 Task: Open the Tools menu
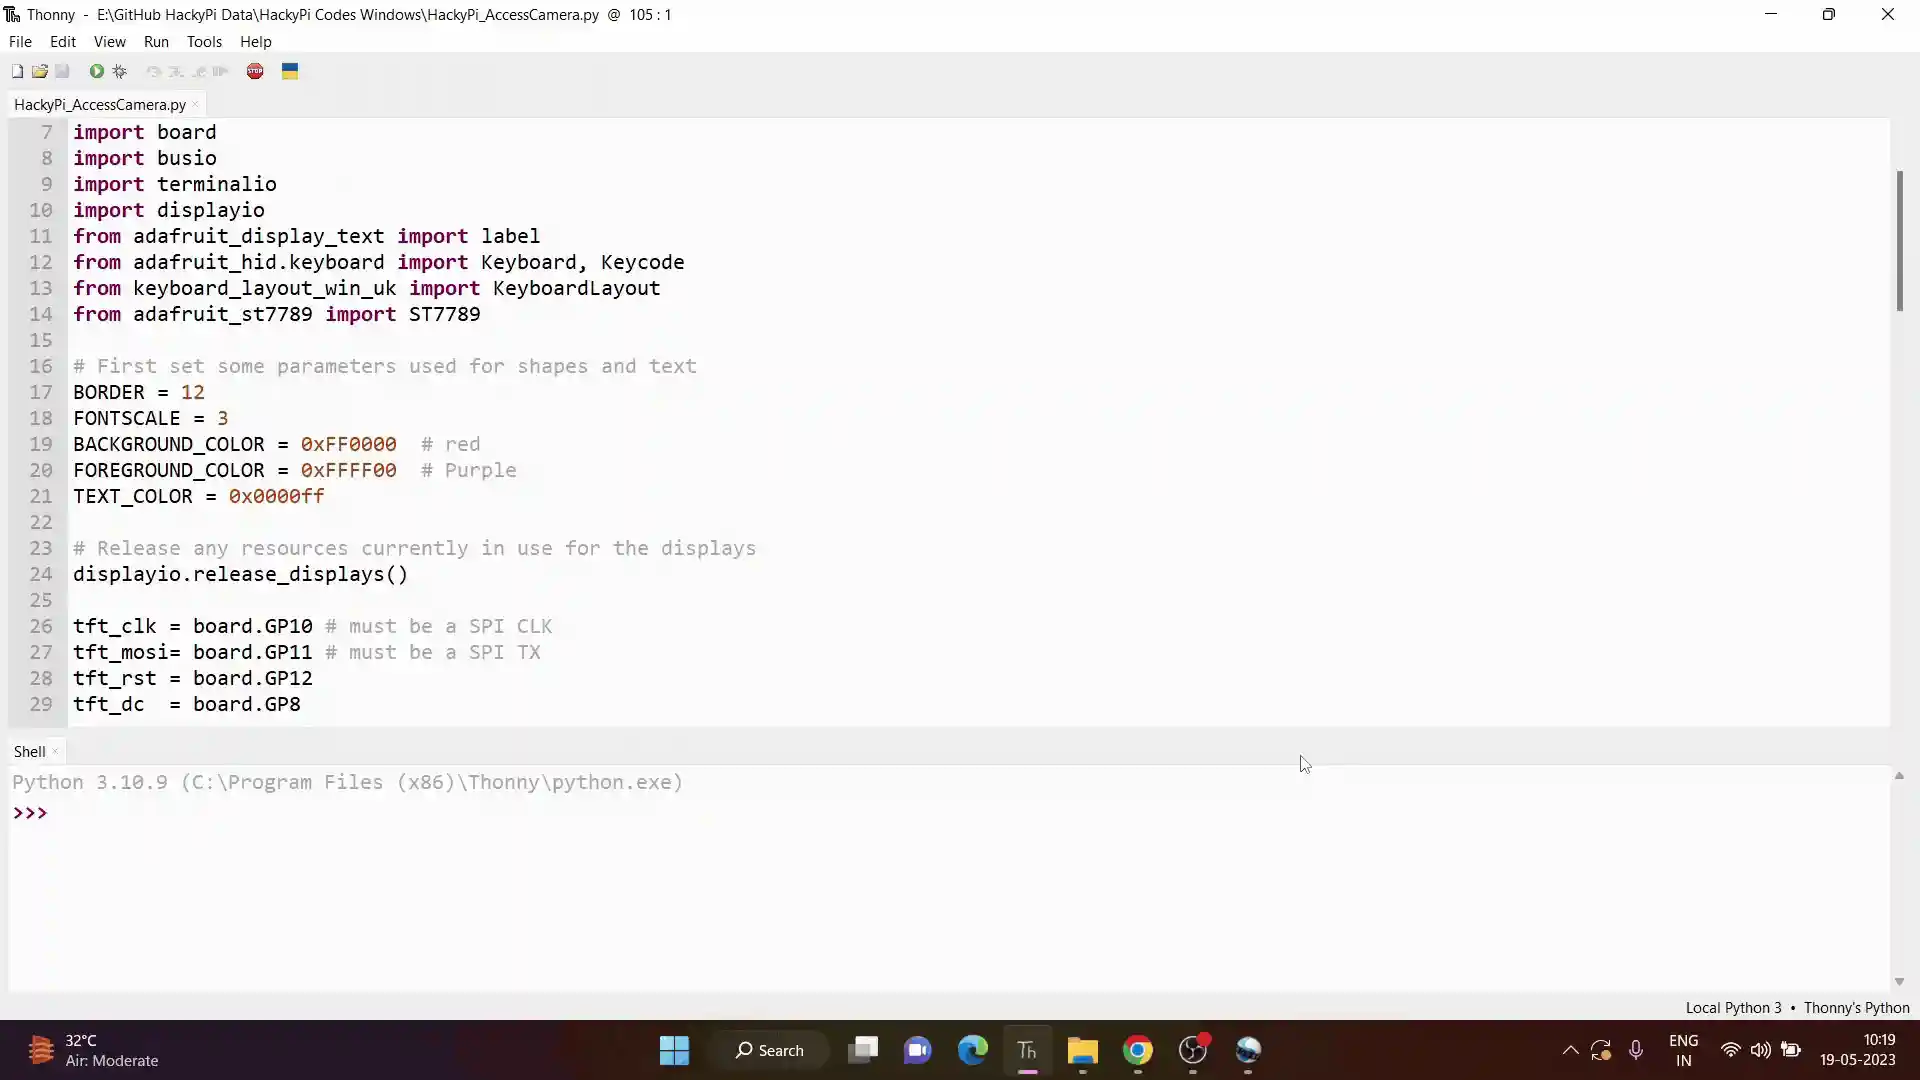click(204, 42)
